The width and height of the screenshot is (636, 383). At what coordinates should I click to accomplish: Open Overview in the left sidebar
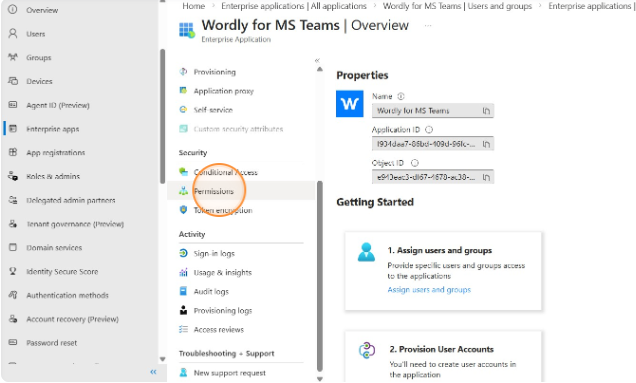[x=42, y=10]
